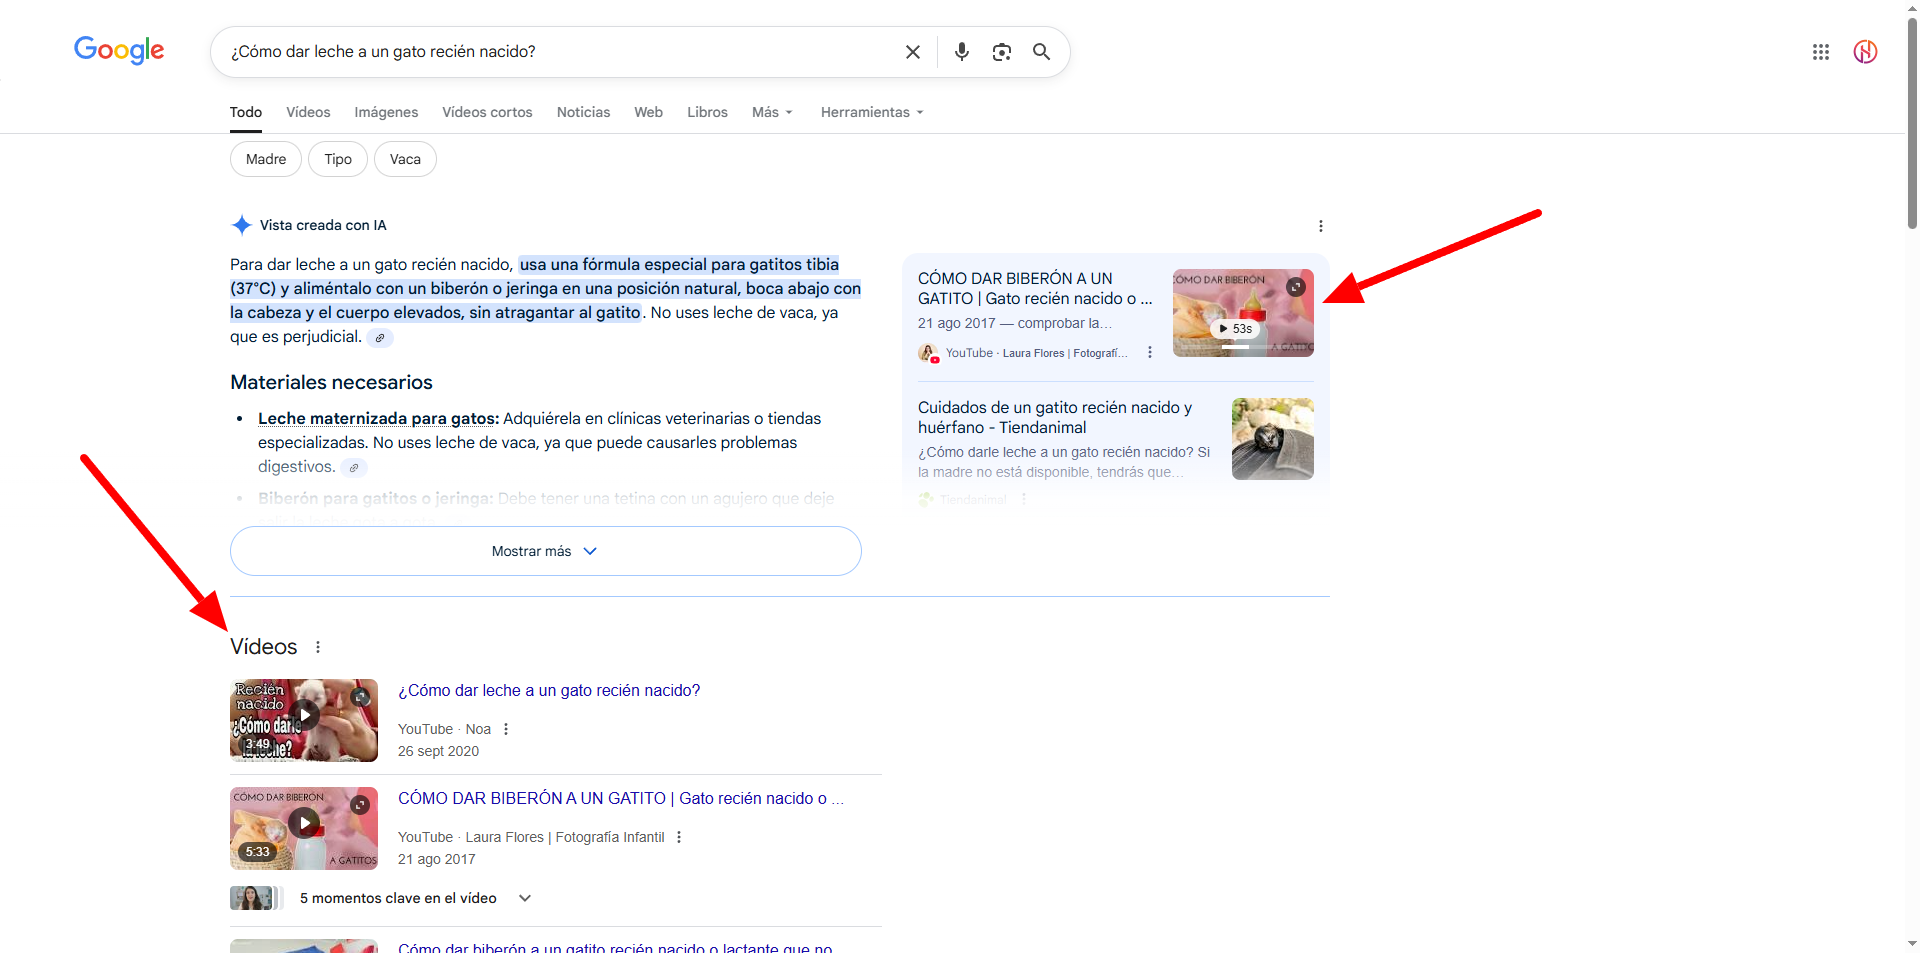The width and height of the screenshot is (1920, 953).
Task: Open the Herramientas dropdown
Action: (x=871, y=112)
